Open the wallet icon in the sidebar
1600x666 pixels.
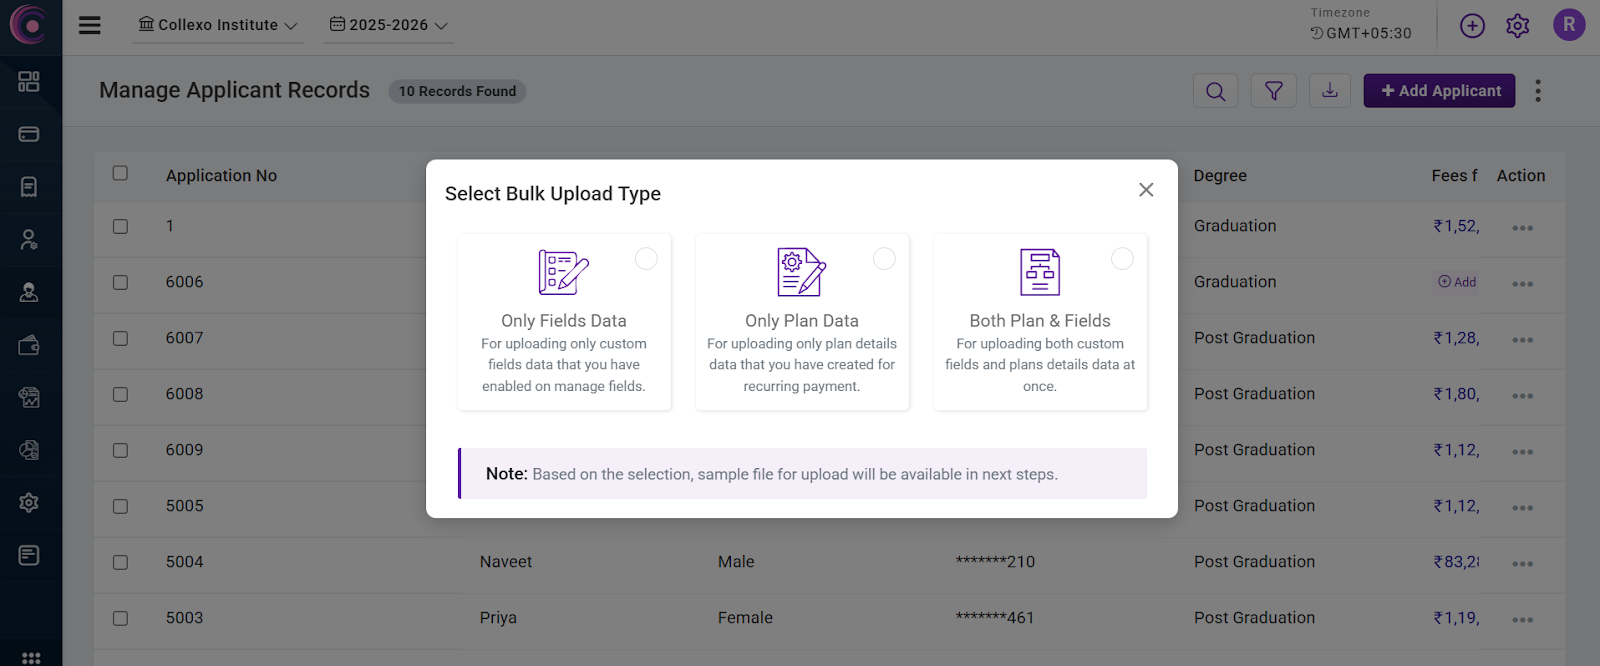point(29,345)
